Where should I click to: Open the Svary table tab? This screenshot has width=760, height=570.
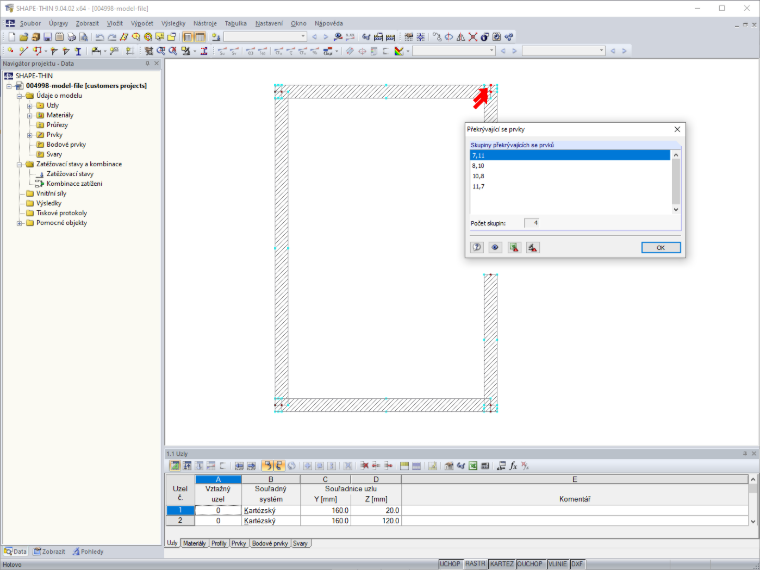coord(300,543)
